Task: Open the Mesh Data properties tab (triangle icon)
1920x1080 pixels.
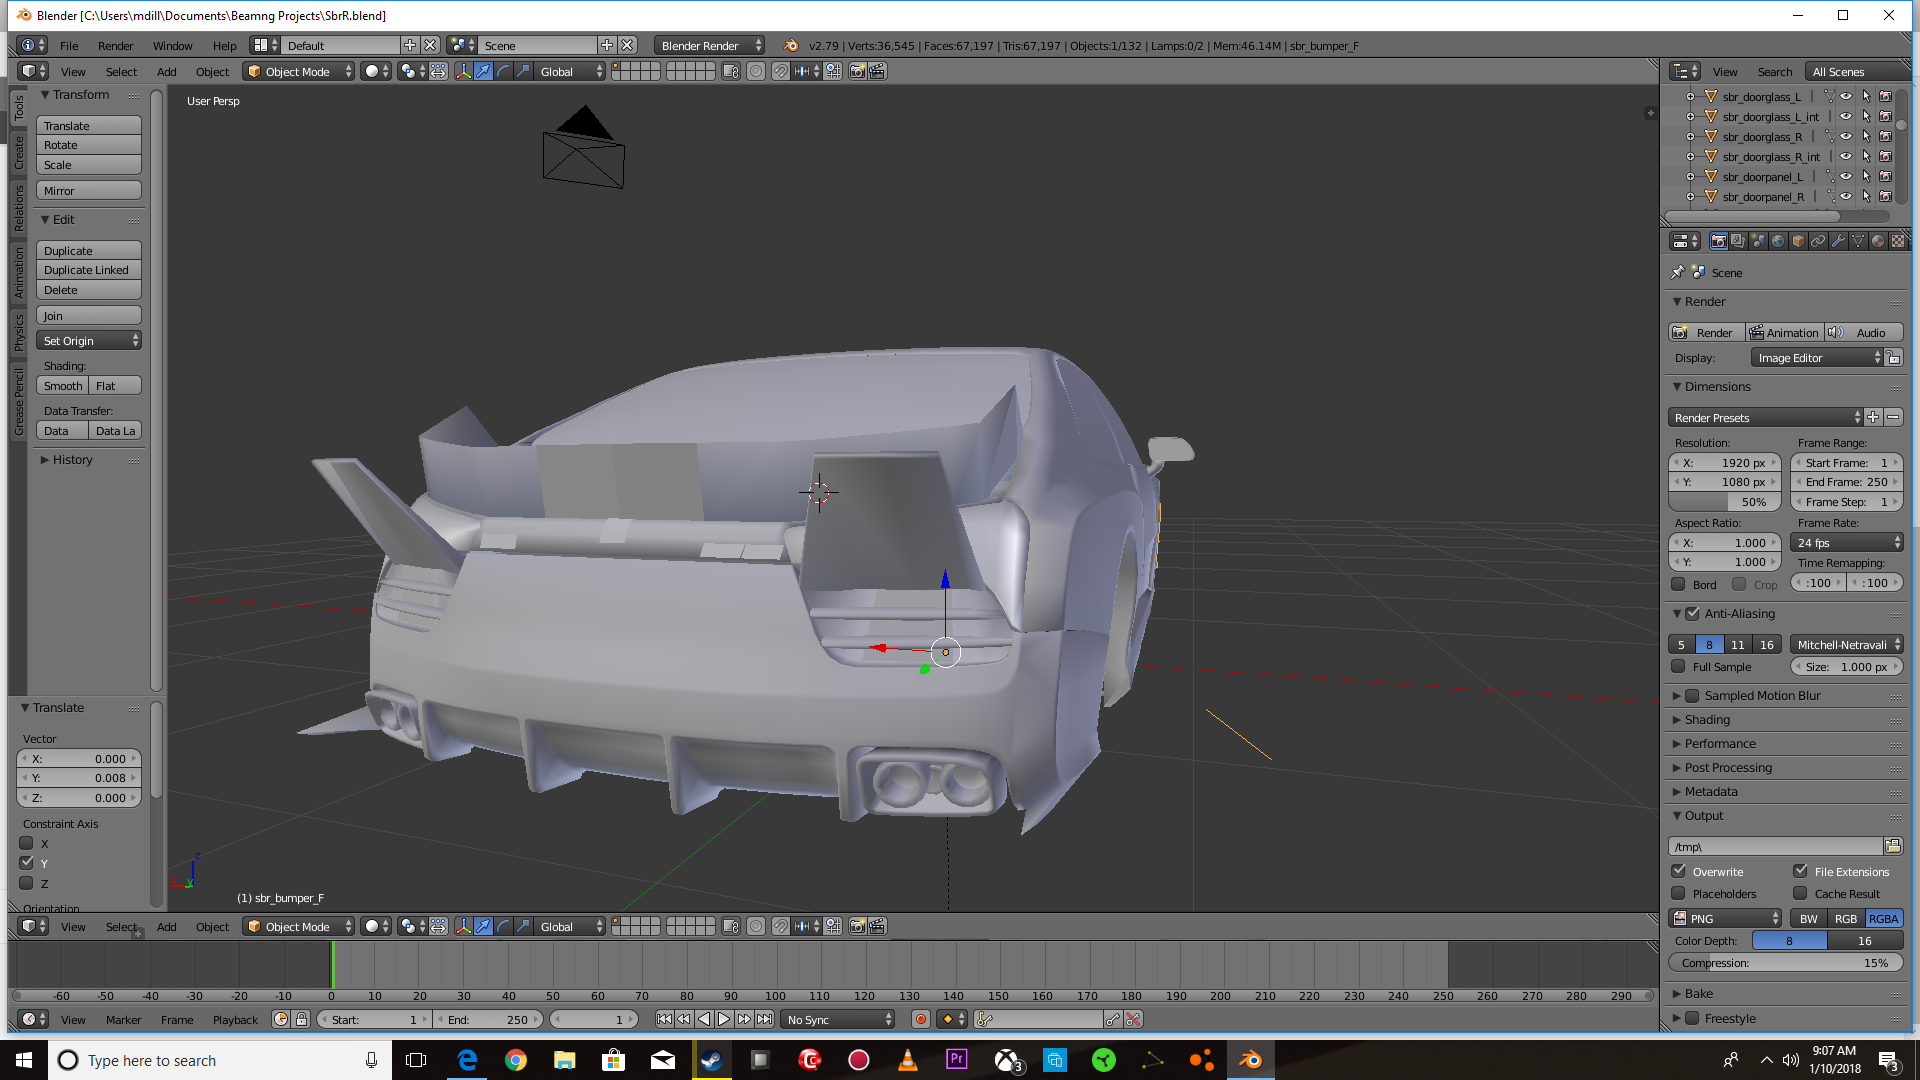Action: click(x=1858, y=241)
